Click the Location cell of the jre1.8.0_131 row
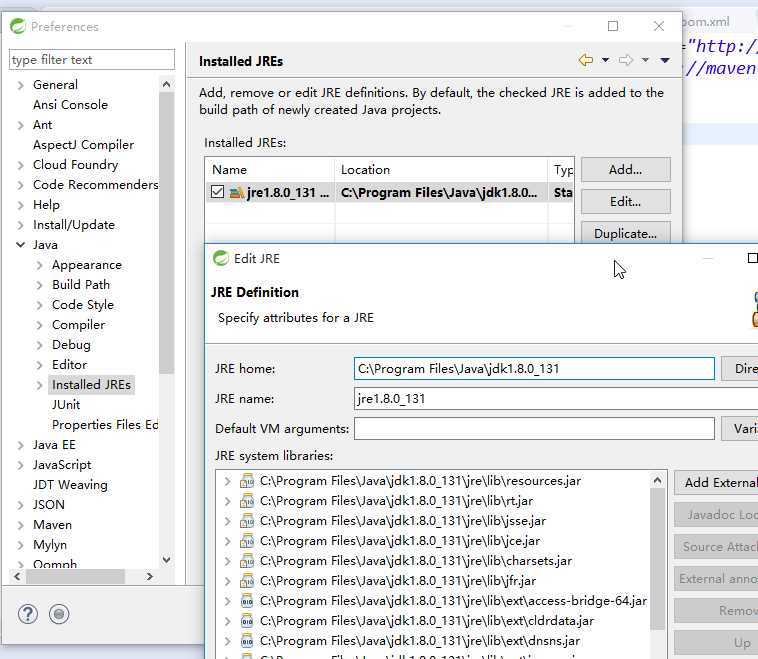The height and width of the screenshot is (659, 758). pyautogui.click(x=439, y=192)
